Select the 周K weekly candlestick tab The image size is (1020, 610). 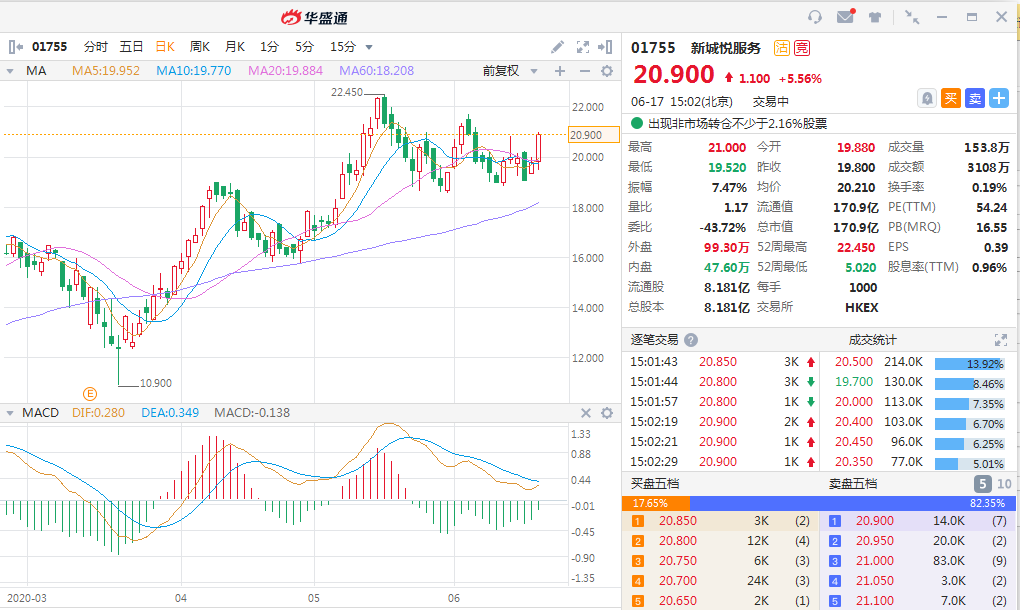(x=200, y=47)
